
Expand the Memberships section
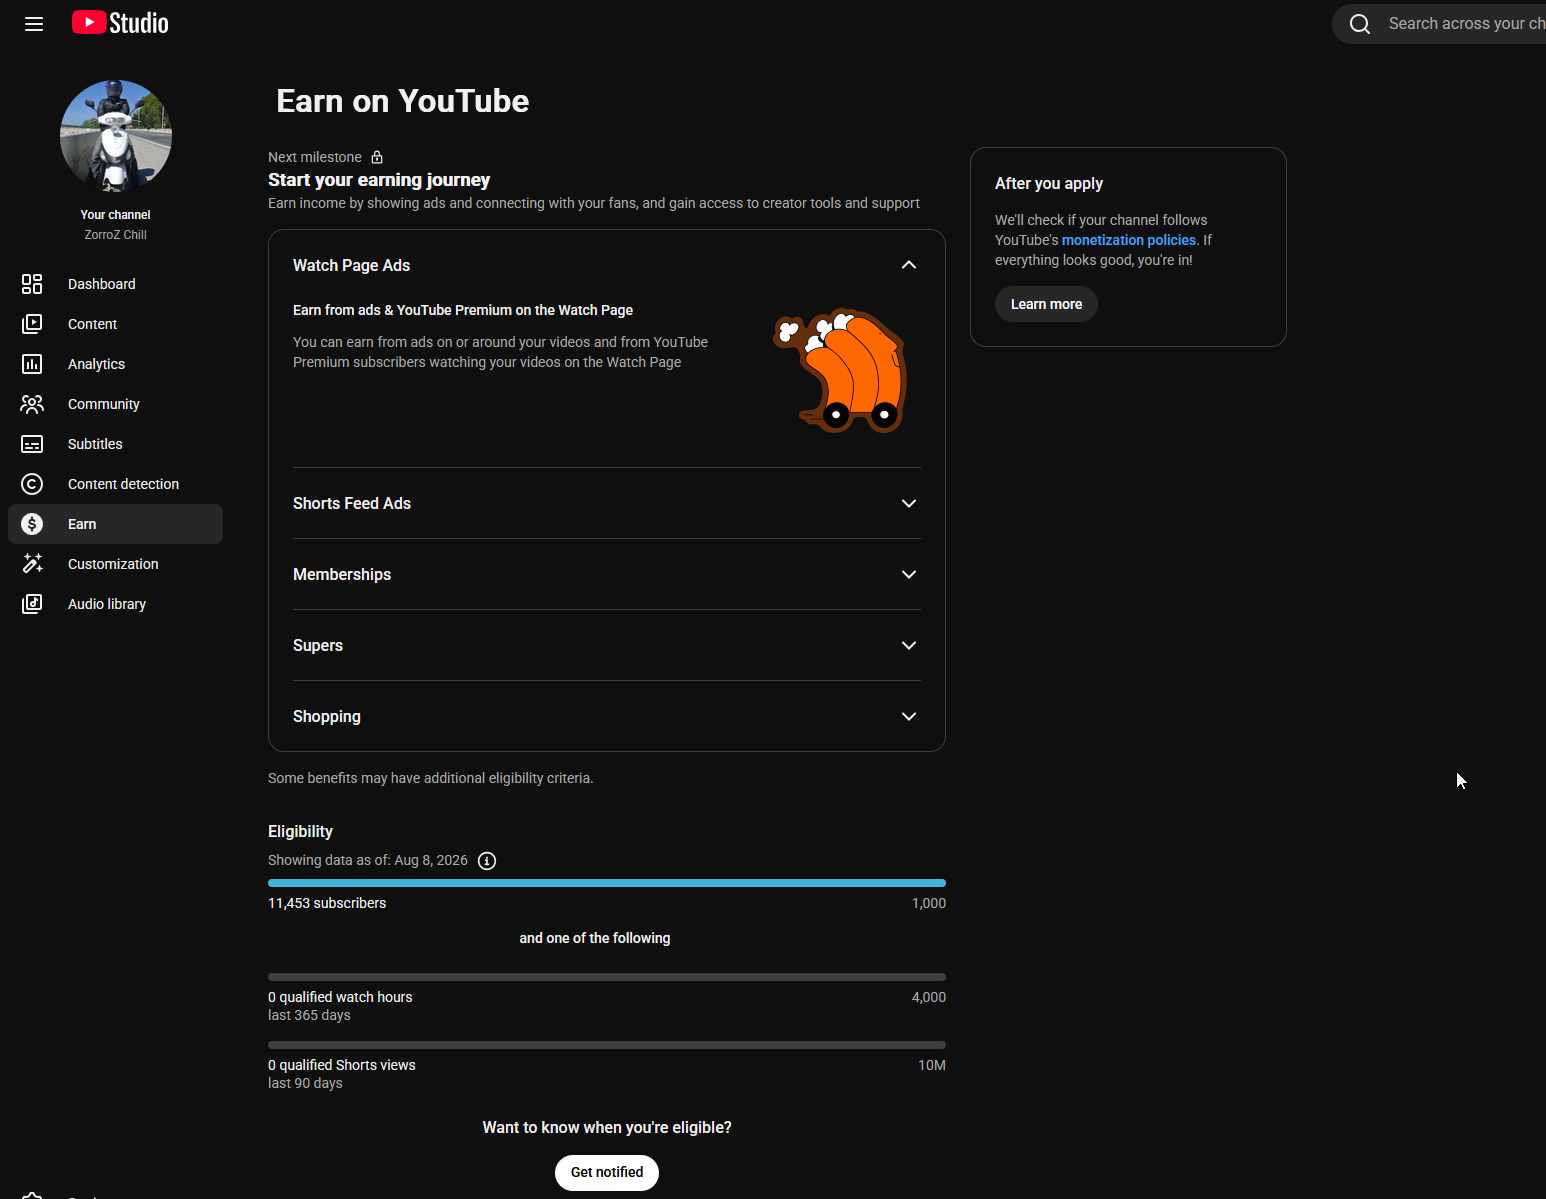coord(909,574)
